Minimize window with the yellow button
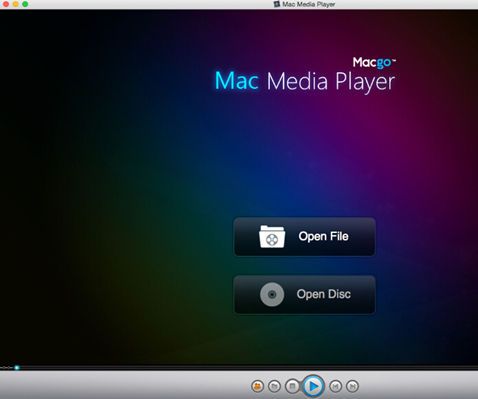The height and width of the screenshot is (399, 478). click(15, 4)
